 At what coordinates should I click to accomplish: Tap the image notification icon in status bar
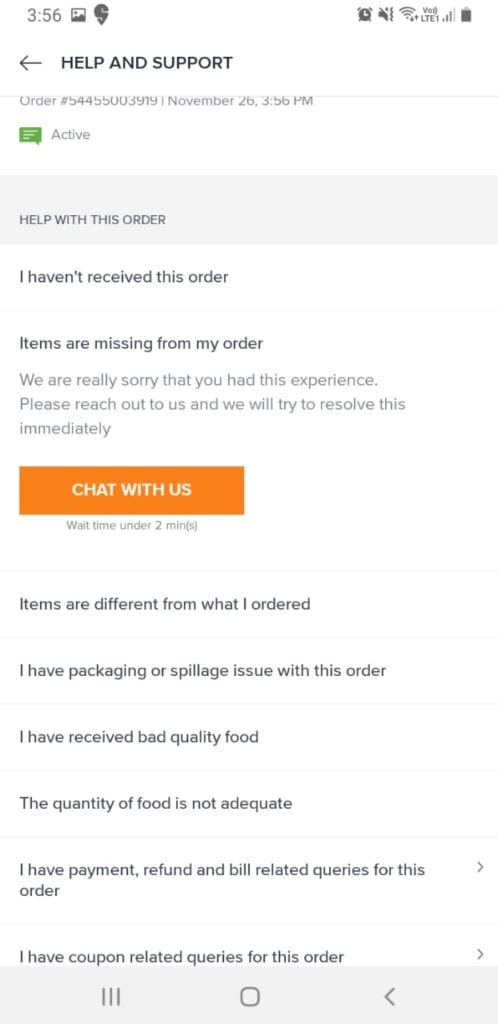tap(76, 15)
